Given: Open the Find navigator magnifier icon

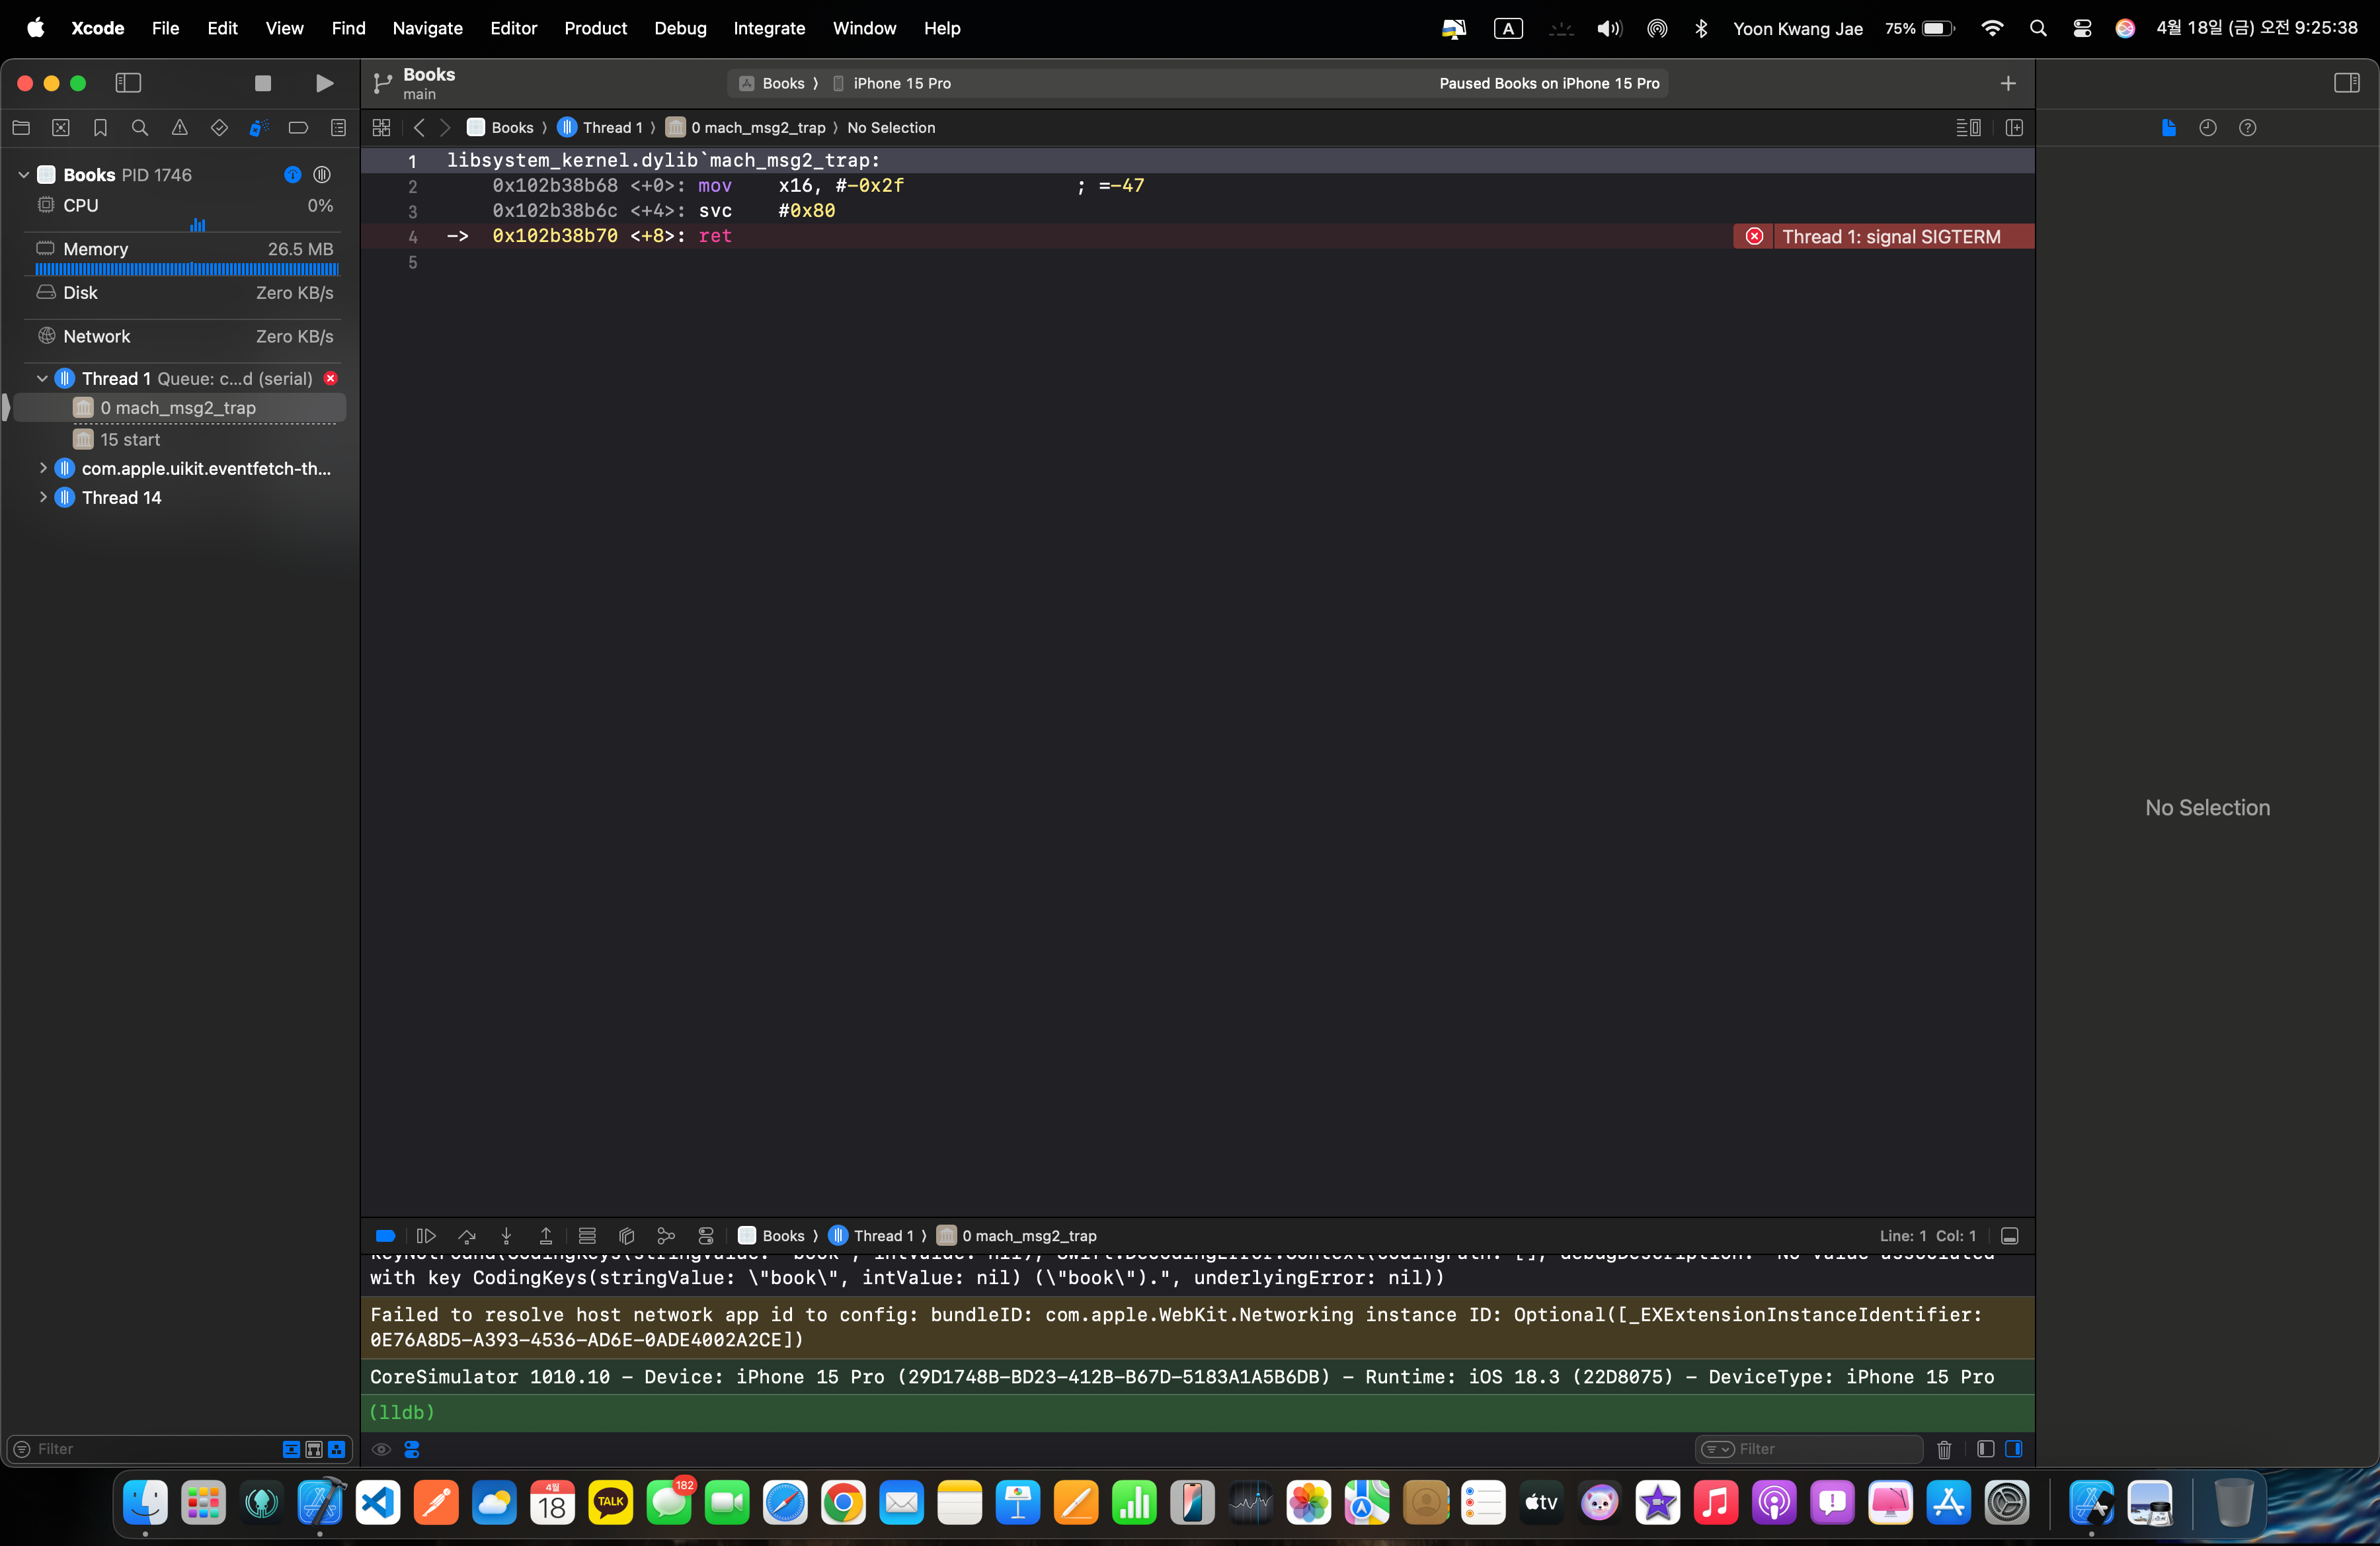Looking at the screenshot, I should click(x=140, y=127).
